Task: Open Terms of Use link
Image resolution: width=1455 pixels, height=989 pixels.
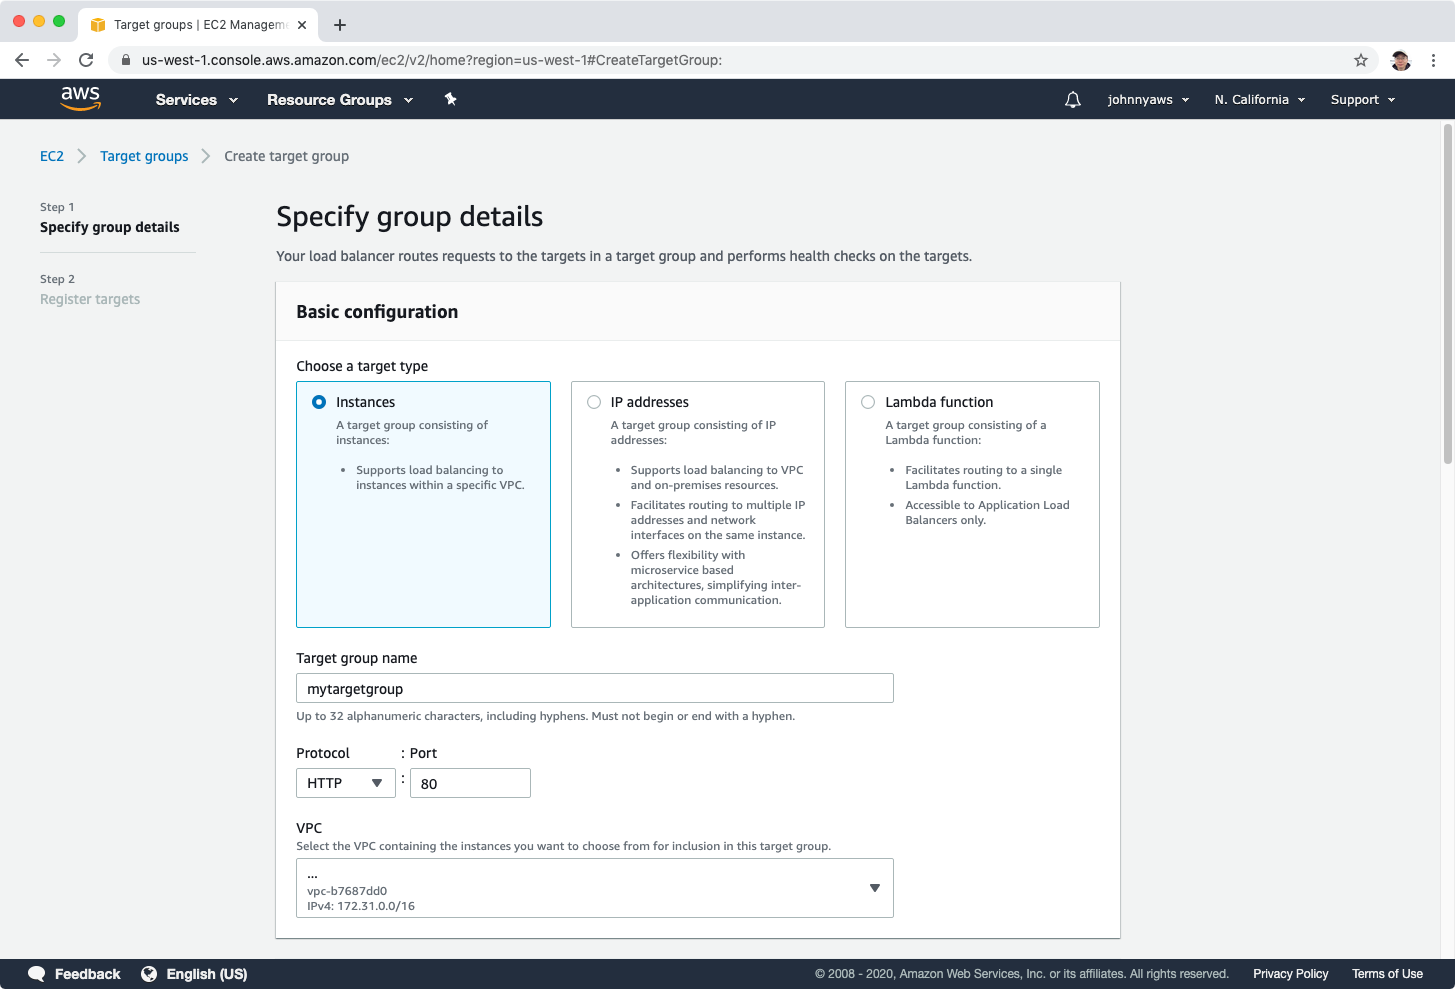Action: [x=1387, y=974]
